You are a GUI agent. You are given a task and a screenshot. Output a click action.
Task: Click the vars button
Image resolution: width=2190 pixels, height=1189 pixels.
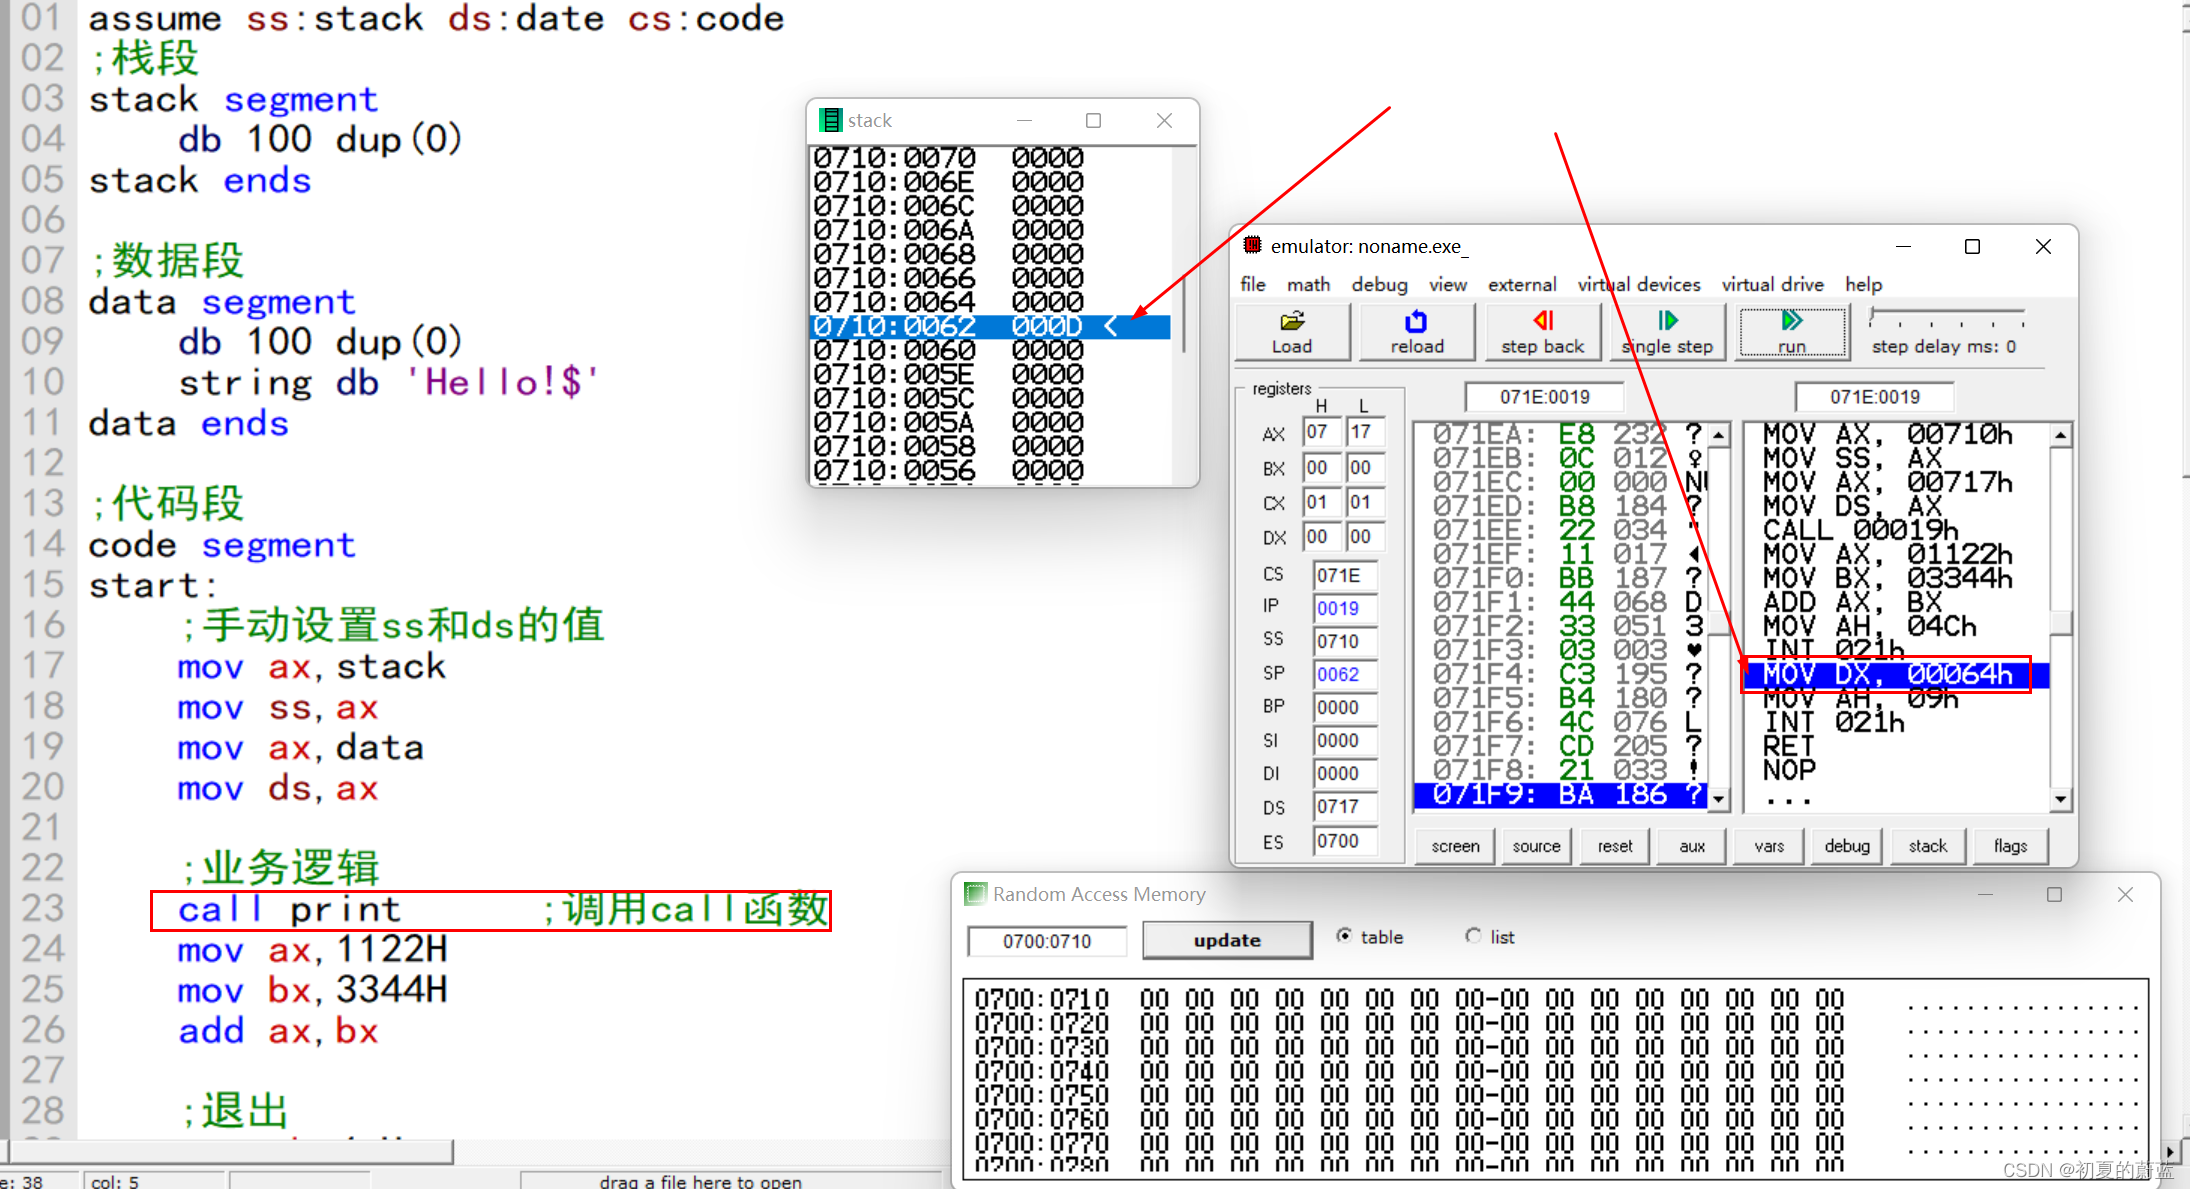[x=1768, y=846]
